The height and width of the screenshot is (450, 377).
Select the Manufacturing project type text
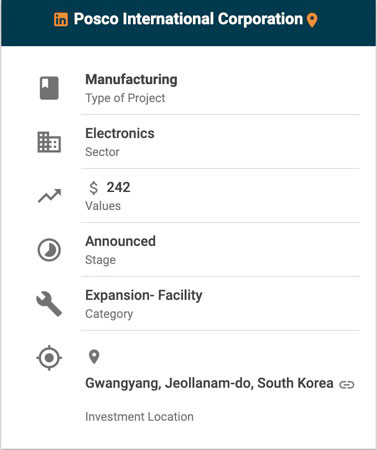click(131, 80)
